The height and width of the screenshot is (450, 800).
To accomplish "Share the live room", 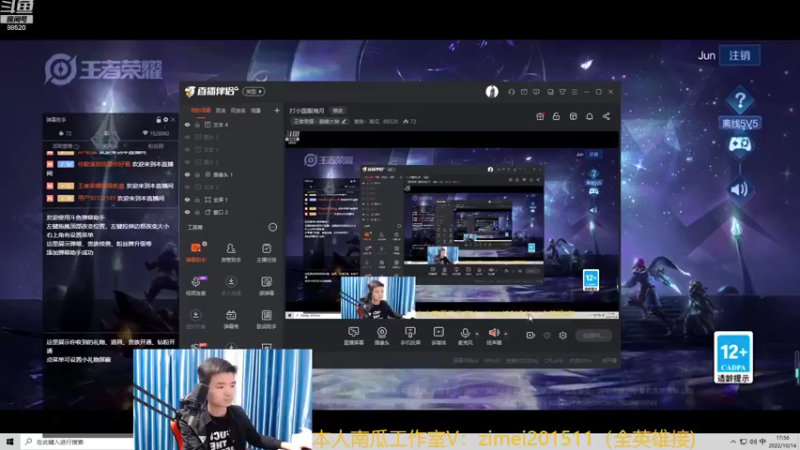I will (x=606, y=116).
